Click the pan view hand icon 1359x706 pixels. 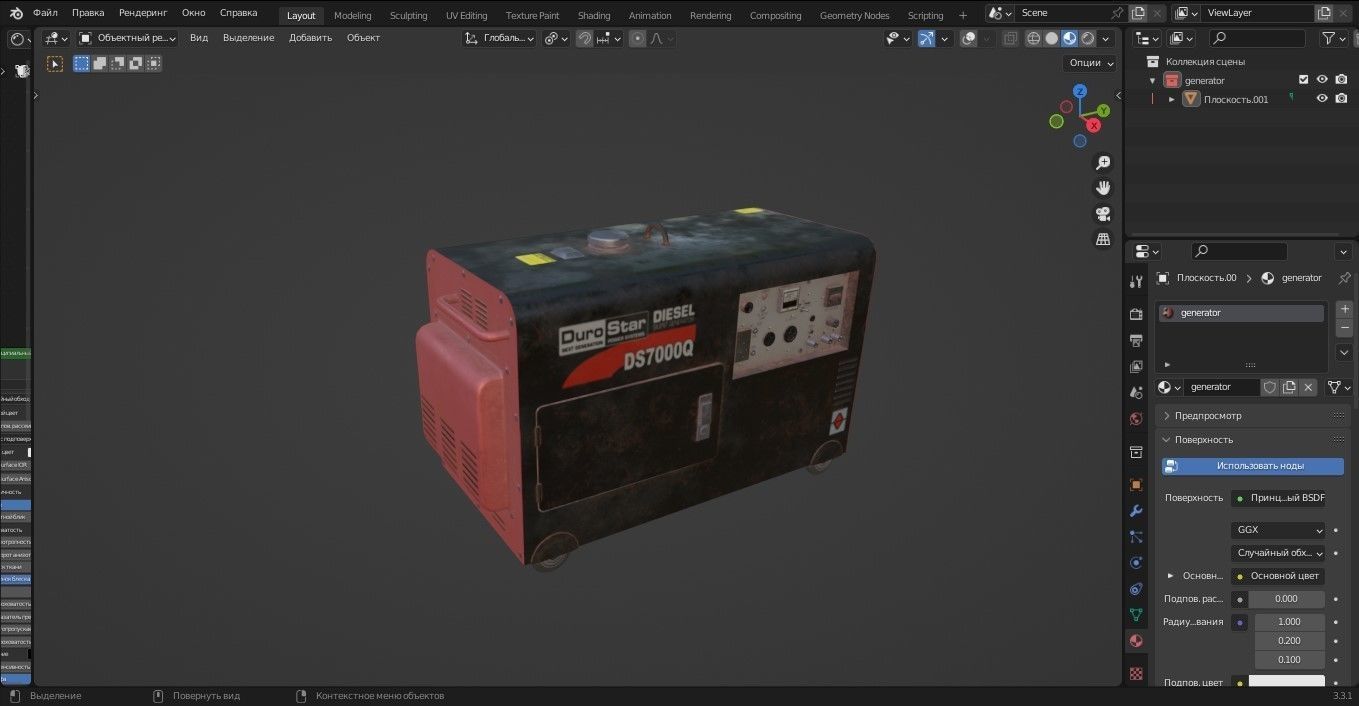(x=1103, y=188)
